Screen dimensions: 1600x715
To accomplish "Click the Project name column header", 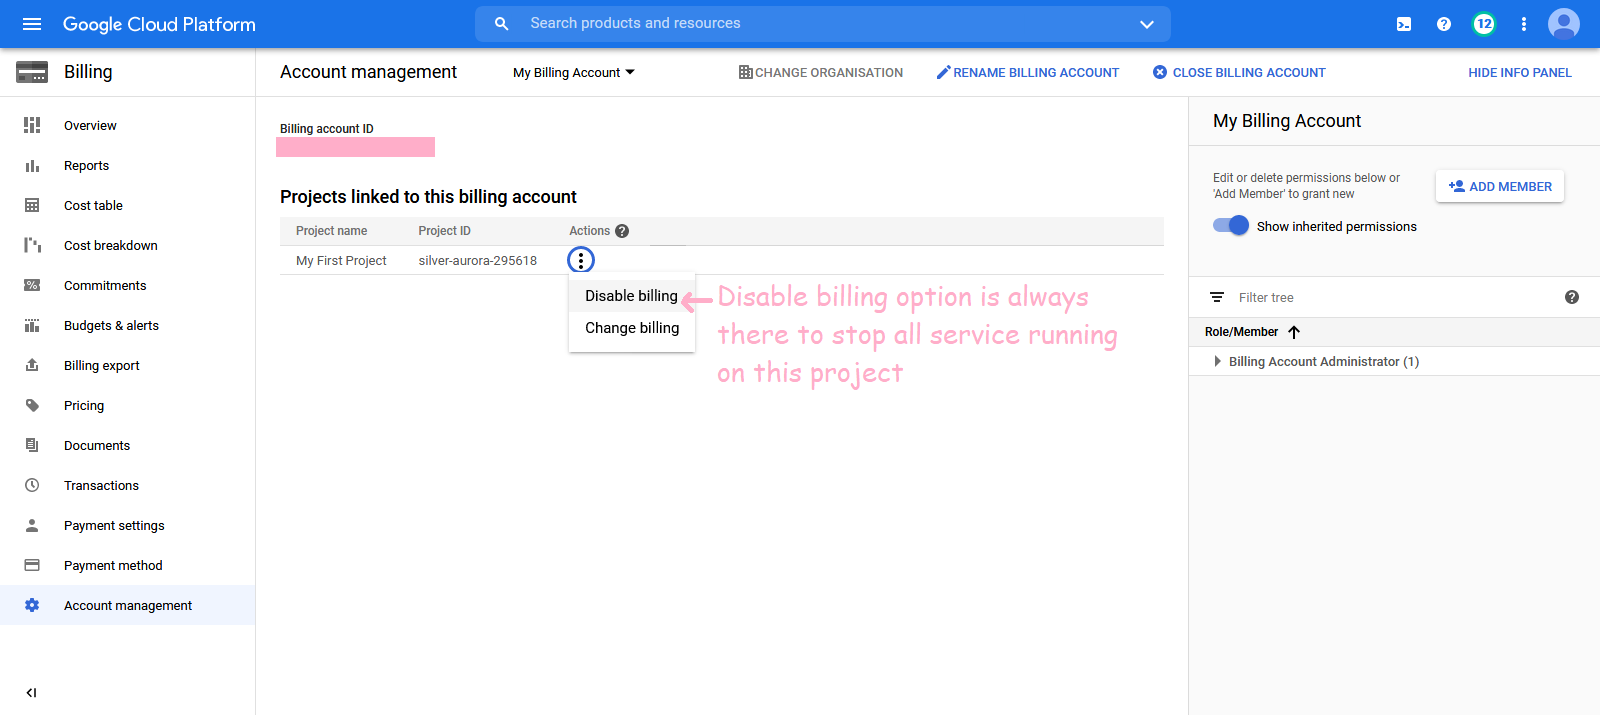I will (331, 231).
